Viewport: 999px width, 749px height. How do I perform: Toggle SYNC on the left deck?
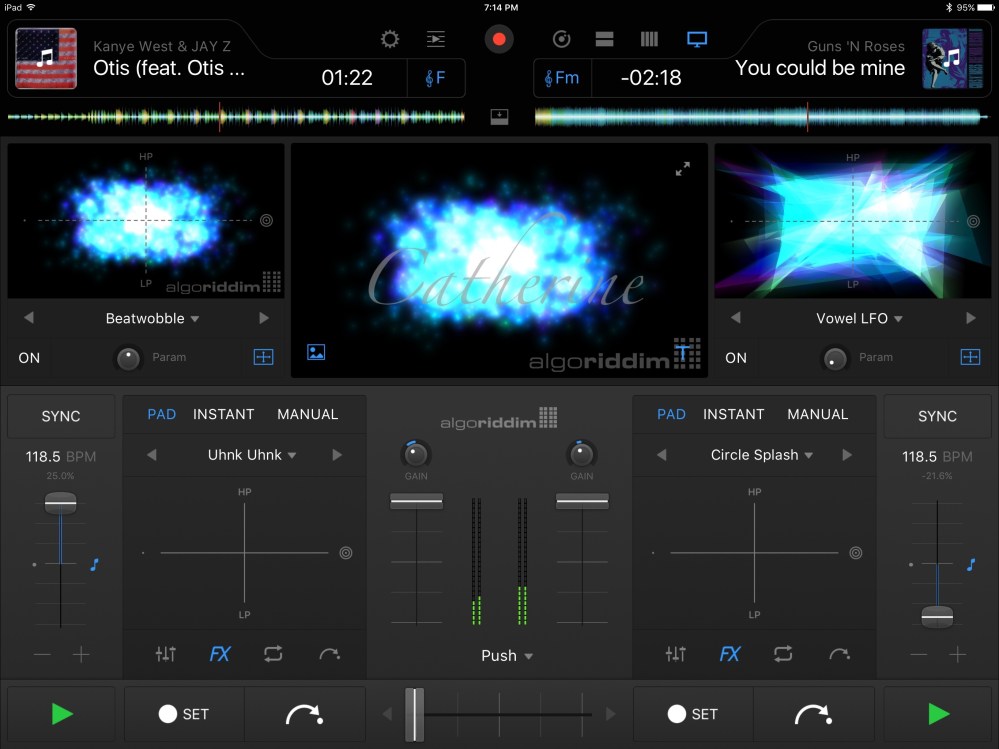point(61,416)
